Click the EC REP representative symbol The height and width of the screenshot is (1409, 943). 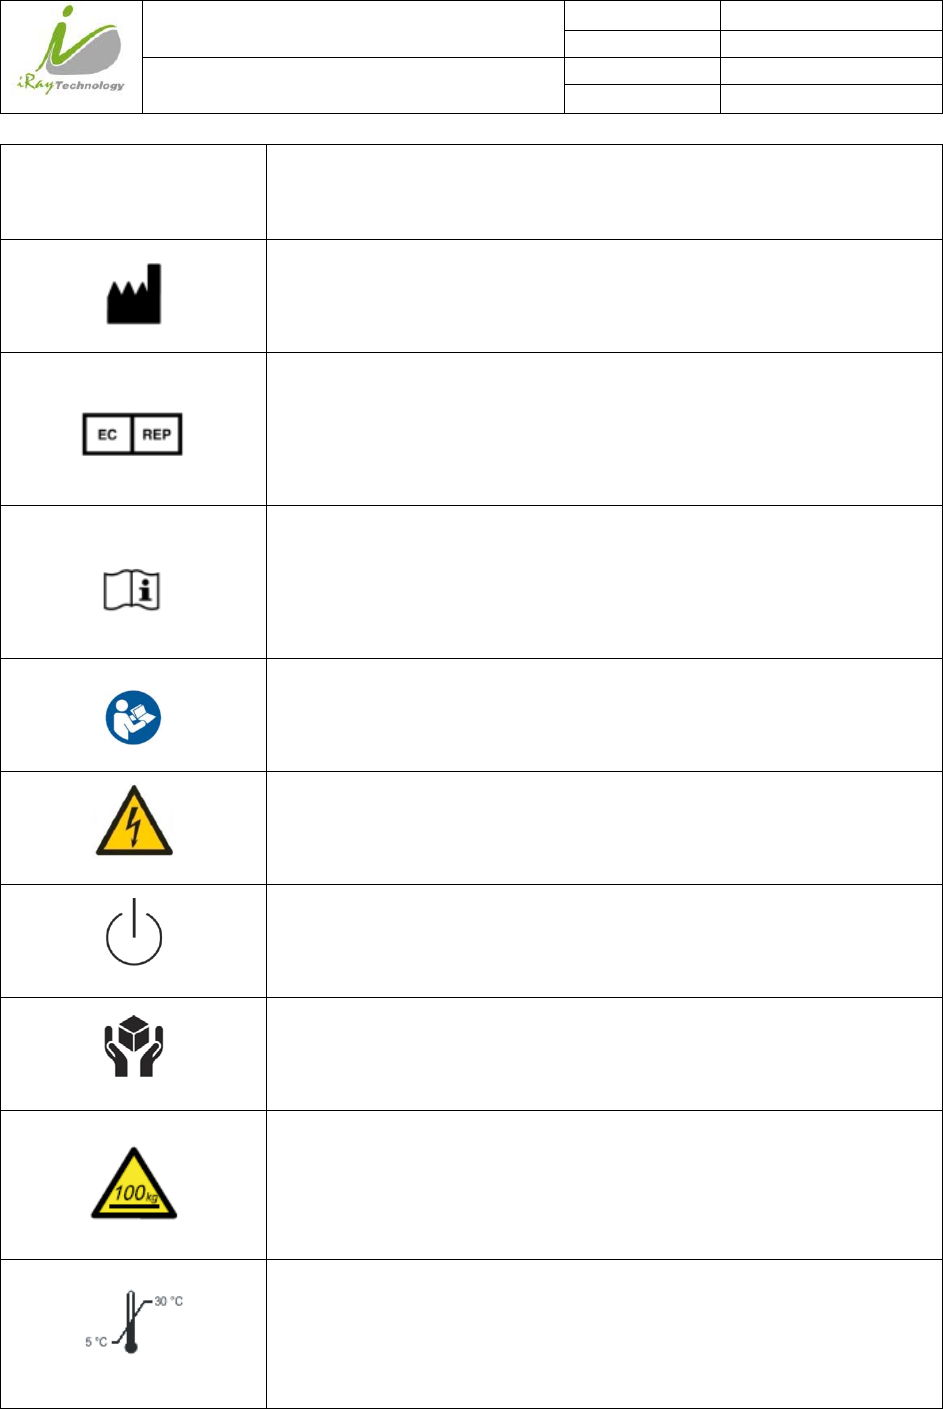coord(133,435)
